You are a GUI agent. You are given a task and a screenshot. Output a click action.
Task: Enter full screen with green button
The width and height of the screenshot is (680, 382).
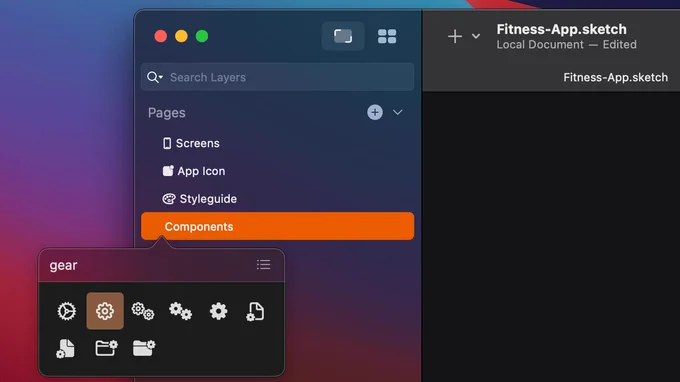tap(202, 36)
